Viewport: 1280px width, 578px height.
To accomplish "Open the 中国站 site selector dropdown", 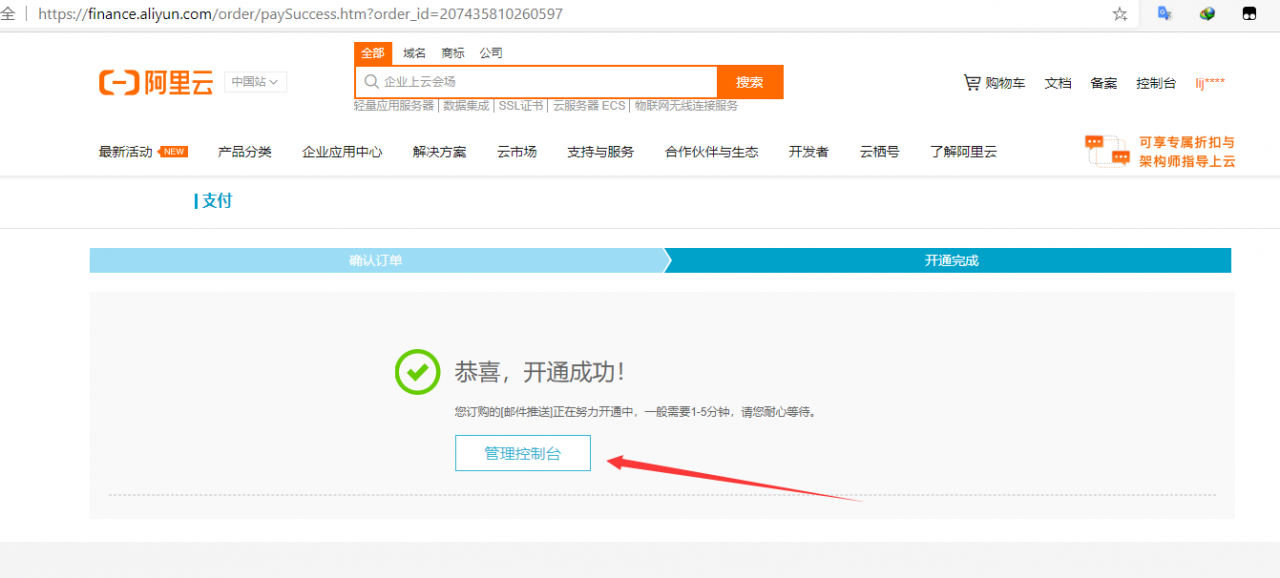I will tap(255, 82).
